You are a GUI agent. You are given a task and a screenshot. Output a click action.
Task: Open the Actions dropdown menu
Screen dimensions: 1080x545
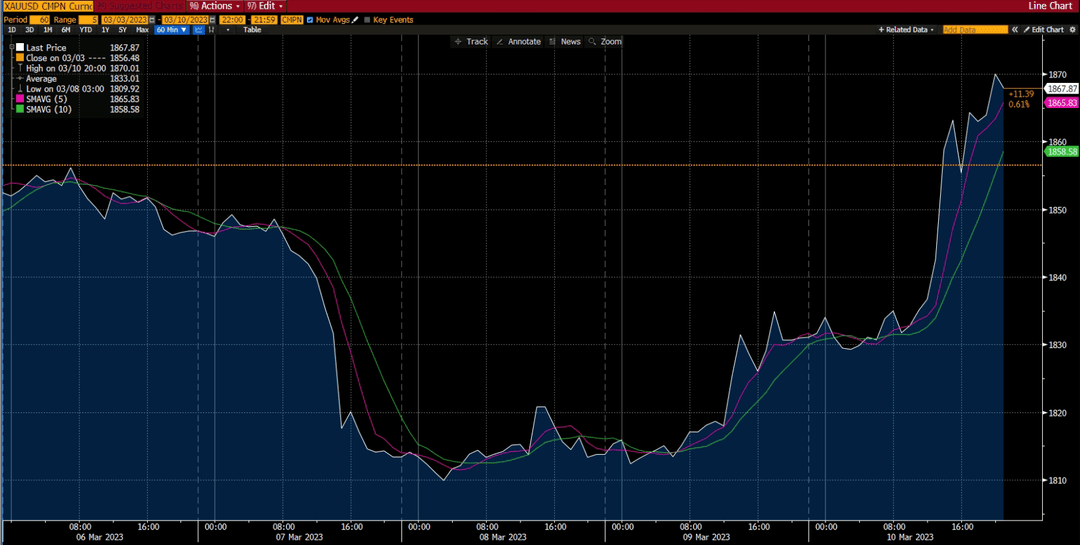point(215,6)
